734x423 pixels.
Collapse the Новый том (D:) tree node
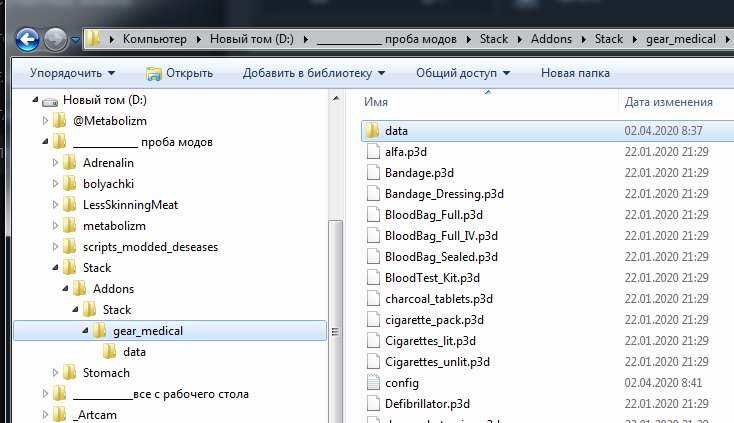click(x=35, y=99)
